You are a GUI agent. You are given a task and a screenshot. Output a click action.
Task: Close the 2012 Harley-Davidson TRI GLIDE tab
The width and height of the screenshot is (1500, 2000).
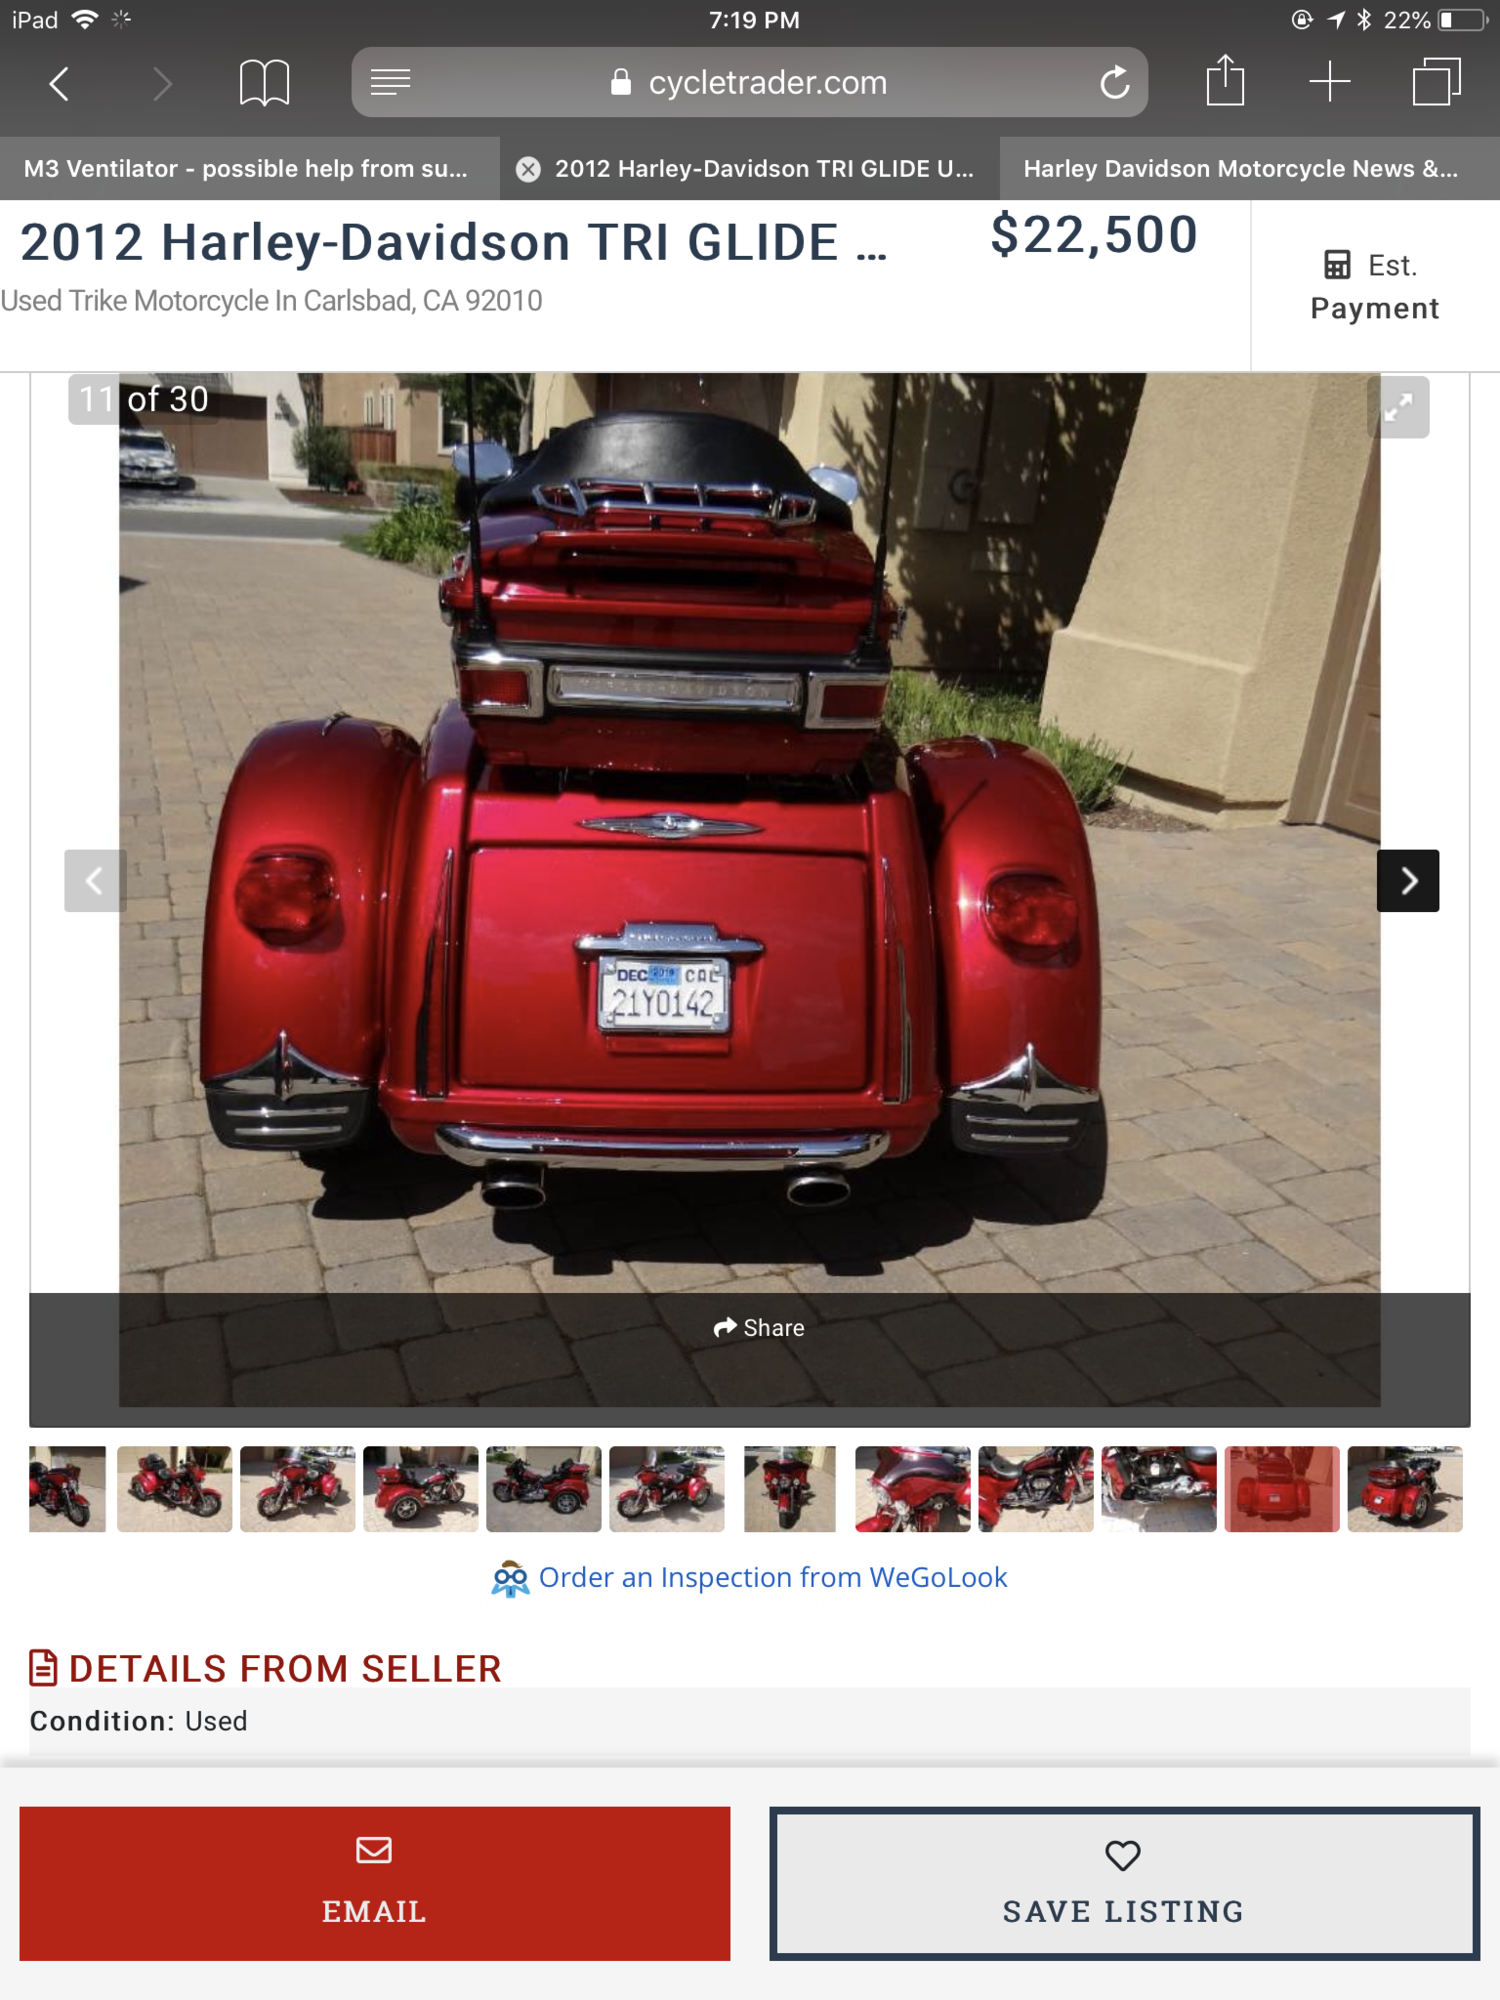point(528,169)
